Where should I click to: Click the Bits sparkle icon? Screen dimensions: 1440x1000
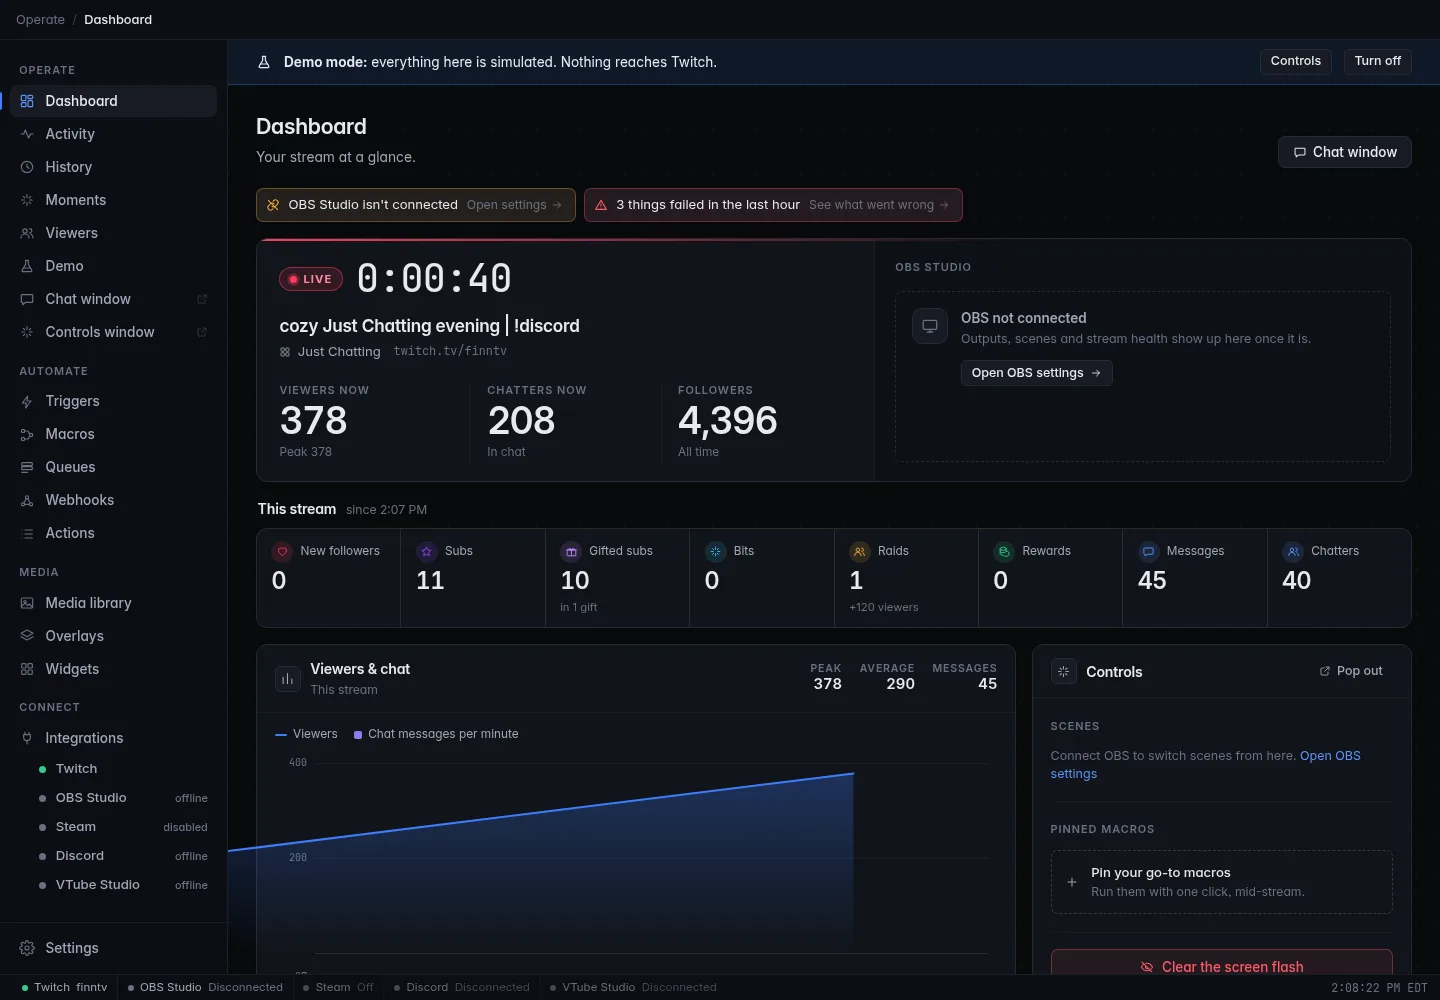point(715,551)
